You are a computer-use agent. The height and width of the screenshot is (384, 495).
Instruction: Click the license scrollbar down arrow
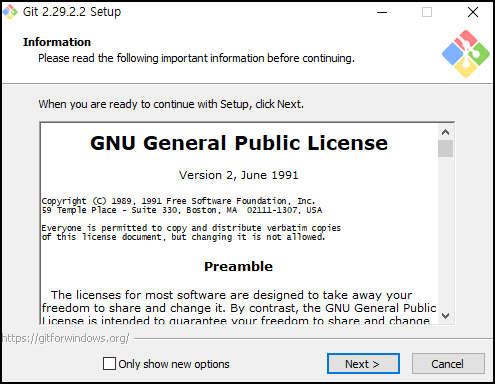pyautogui.click(x=445, y=316)
